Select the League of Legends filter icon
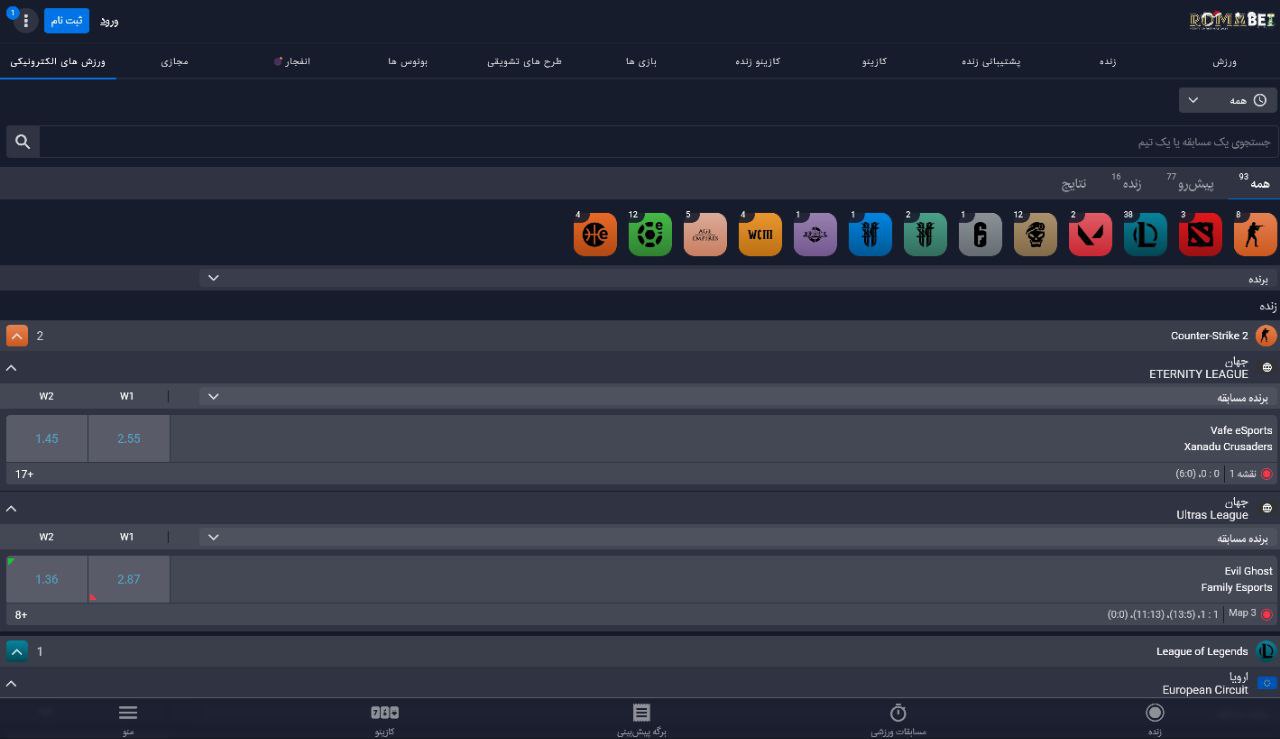Screen dimensions: 1280x739 [1145, 235]
